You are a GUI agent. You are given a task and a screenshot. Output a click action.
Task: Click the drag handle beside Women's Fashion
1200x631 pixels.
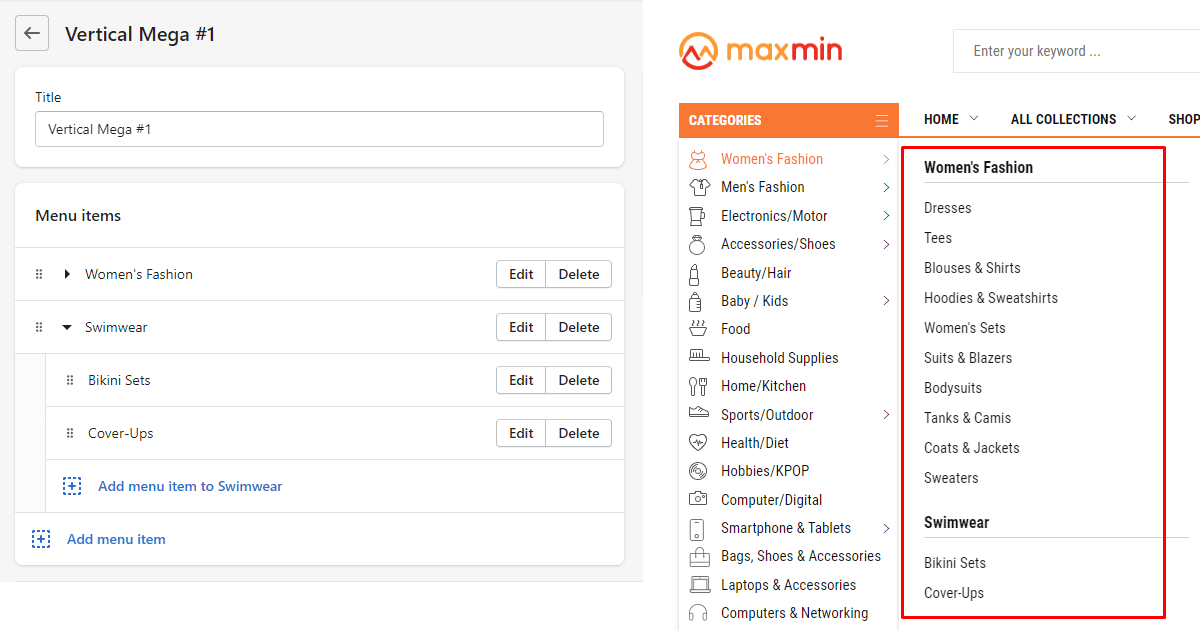(39, 274)
